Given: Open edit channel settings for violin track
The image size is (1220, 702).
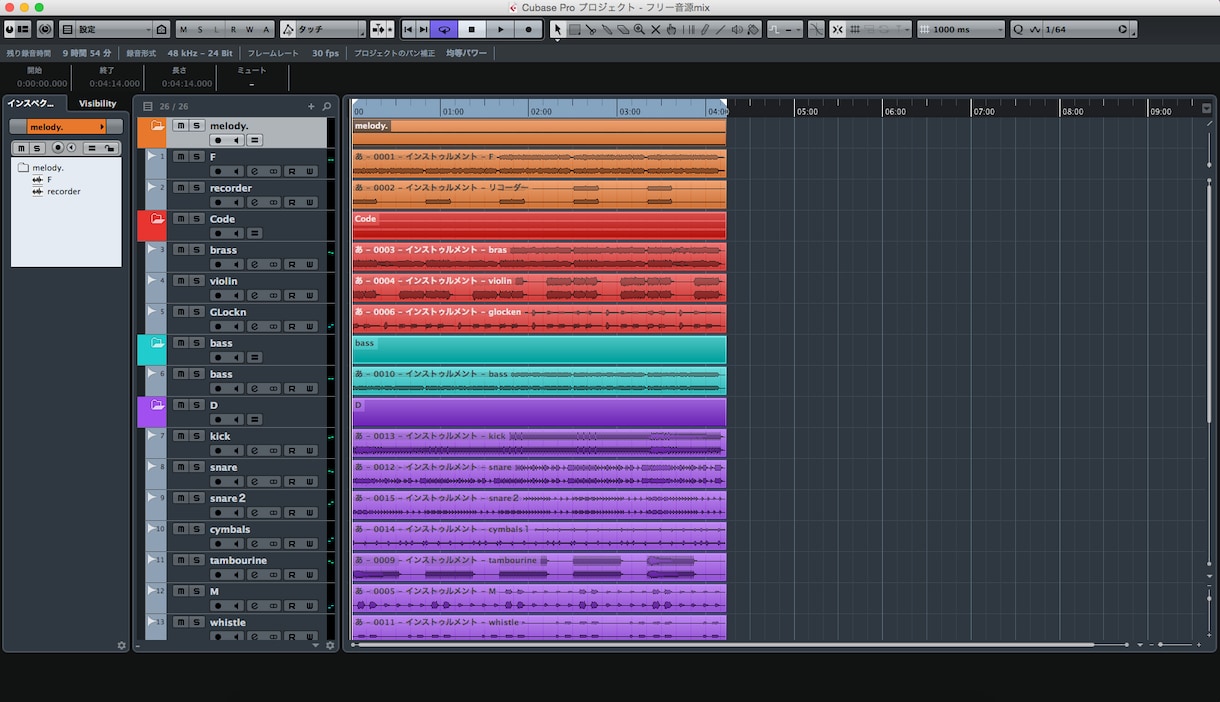Looking at the screenshot, I should (254, 296).
